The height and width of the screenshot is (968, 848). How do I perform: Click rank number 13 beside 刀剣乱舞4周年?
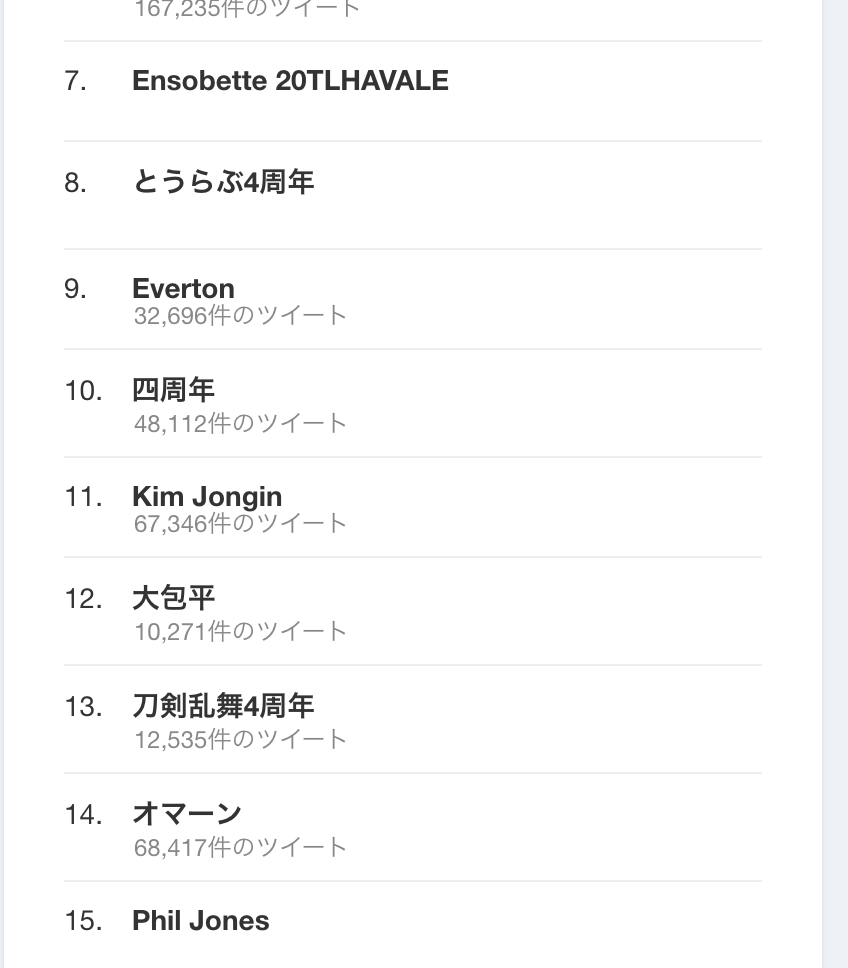[83, 707]
